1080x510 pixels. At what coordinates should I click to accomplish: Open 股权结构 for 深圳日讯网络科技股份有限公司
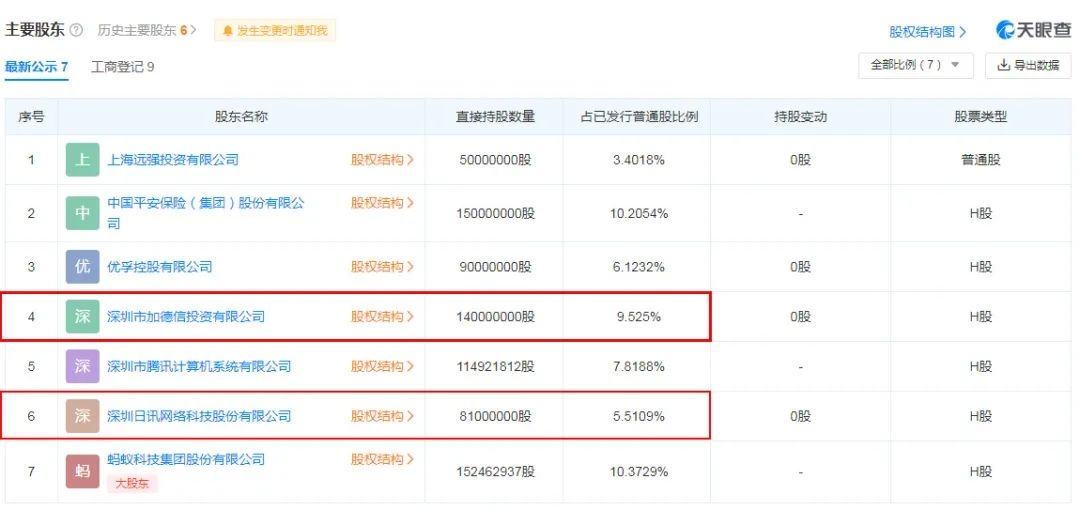tap(382, 416)
